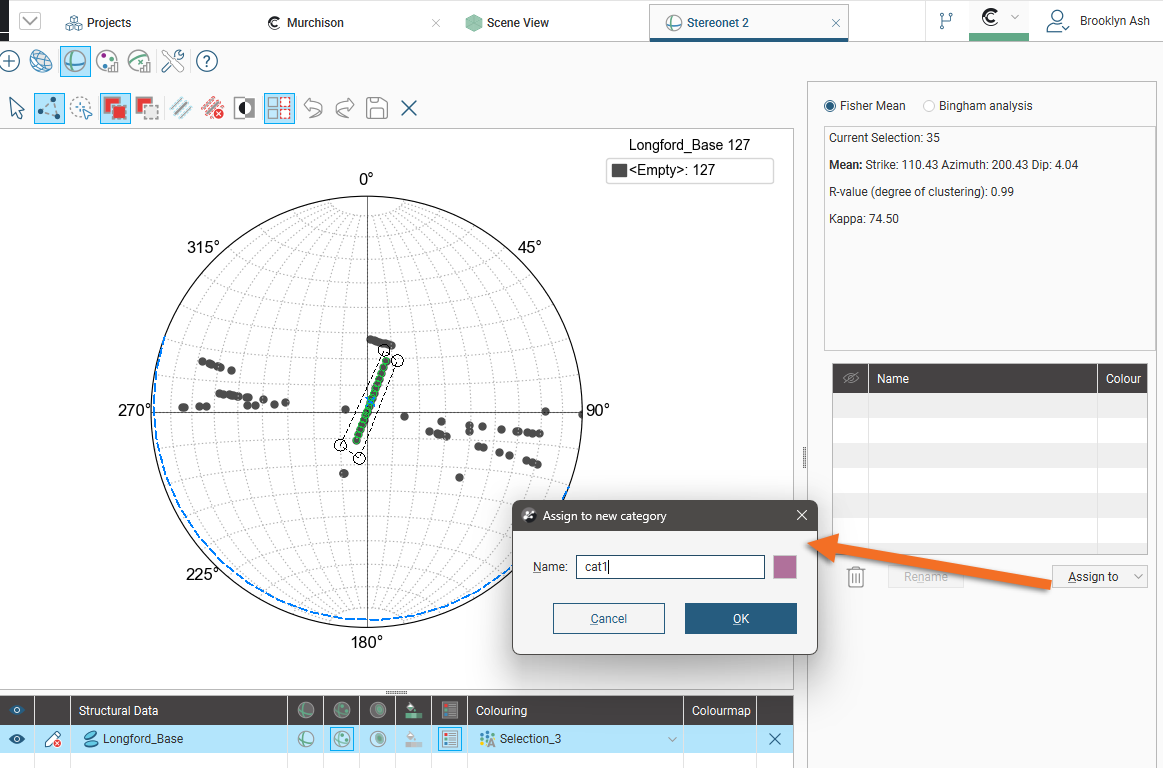This screenshot has height=768, width=1163.
Task: Undo the last selection action
Action: (x=313, y=108)
